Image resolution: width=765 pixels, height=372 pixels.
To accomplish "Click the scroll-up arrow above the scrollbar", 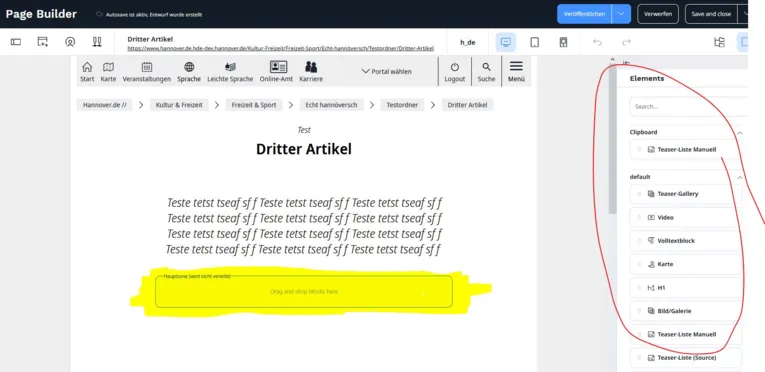I will pyautogui.click(x=613, y=60).
